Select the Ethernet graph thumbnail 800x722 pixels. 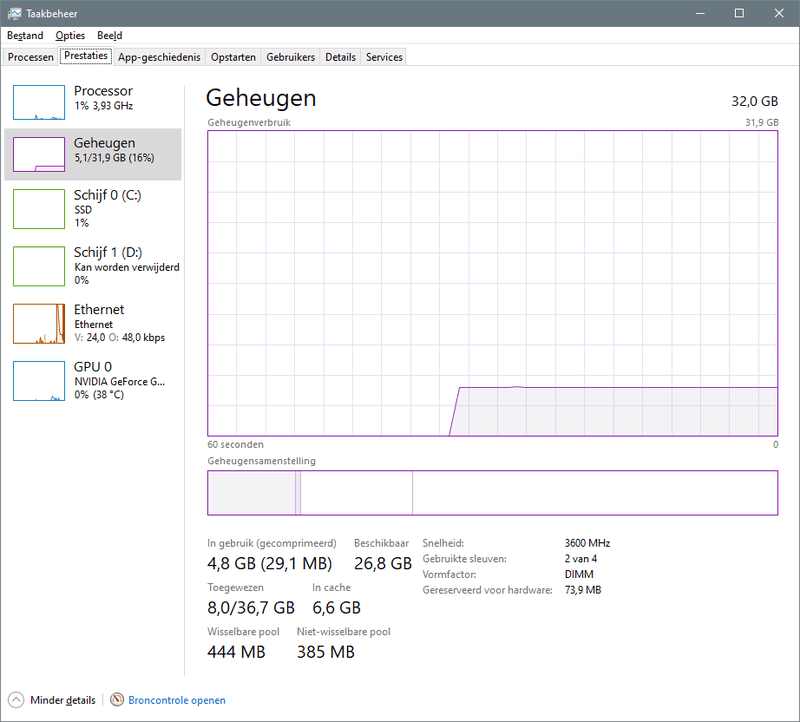pyautogui.click(x=39, y=323)
